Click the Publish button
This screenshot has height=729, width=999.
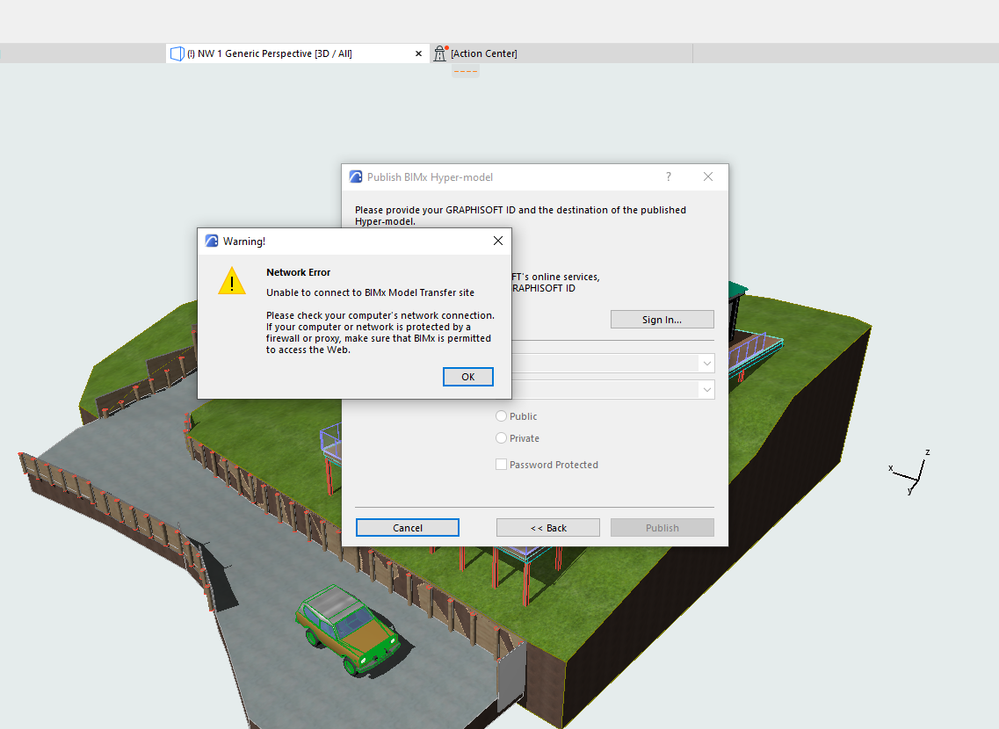pyautogui.click(x=662, y=528)
